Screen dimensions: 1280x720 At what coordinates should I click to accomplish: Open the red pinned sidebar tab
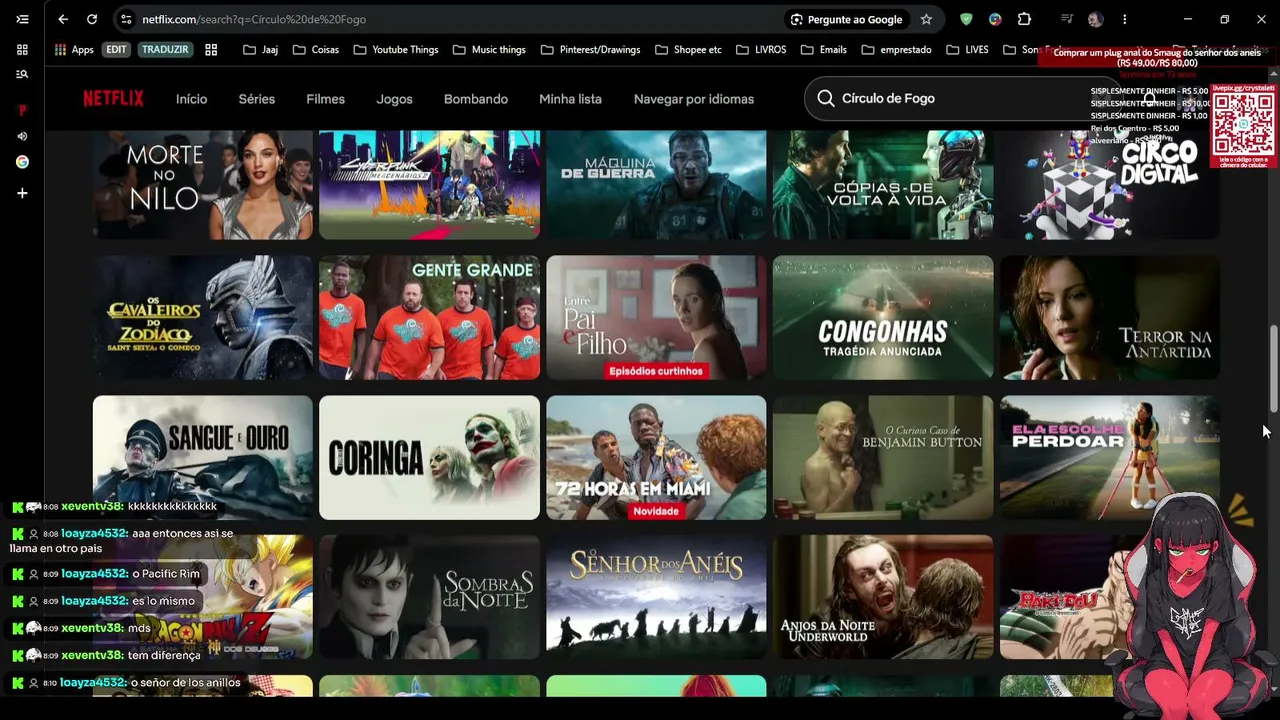[x=22, y=110]
